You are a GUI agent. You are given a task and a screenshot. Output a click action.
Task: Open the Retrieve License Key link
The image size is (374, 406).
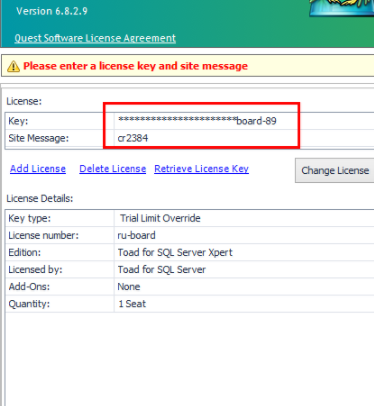(201, 169)
